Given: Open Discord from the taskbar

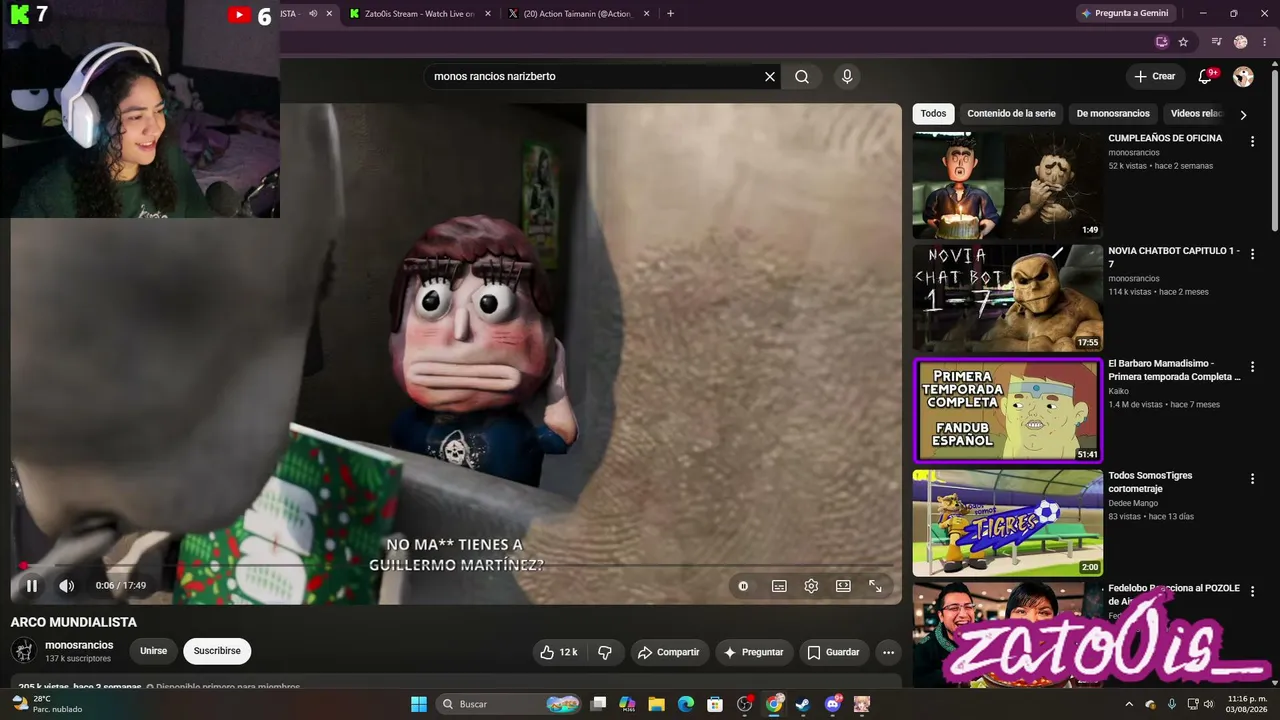Looking at the screenshot, I should pos(832,704).
